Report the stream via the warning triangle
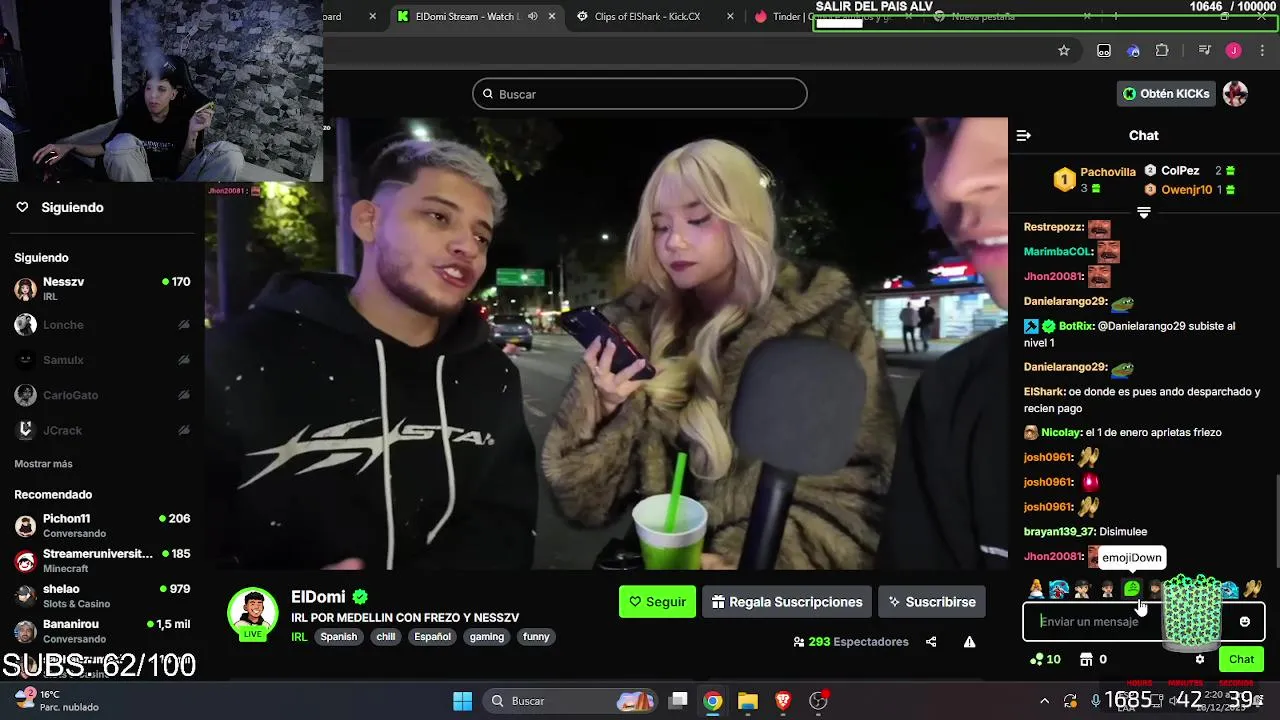This screenshot has height=720, width=1280. [x=969, y=642]
